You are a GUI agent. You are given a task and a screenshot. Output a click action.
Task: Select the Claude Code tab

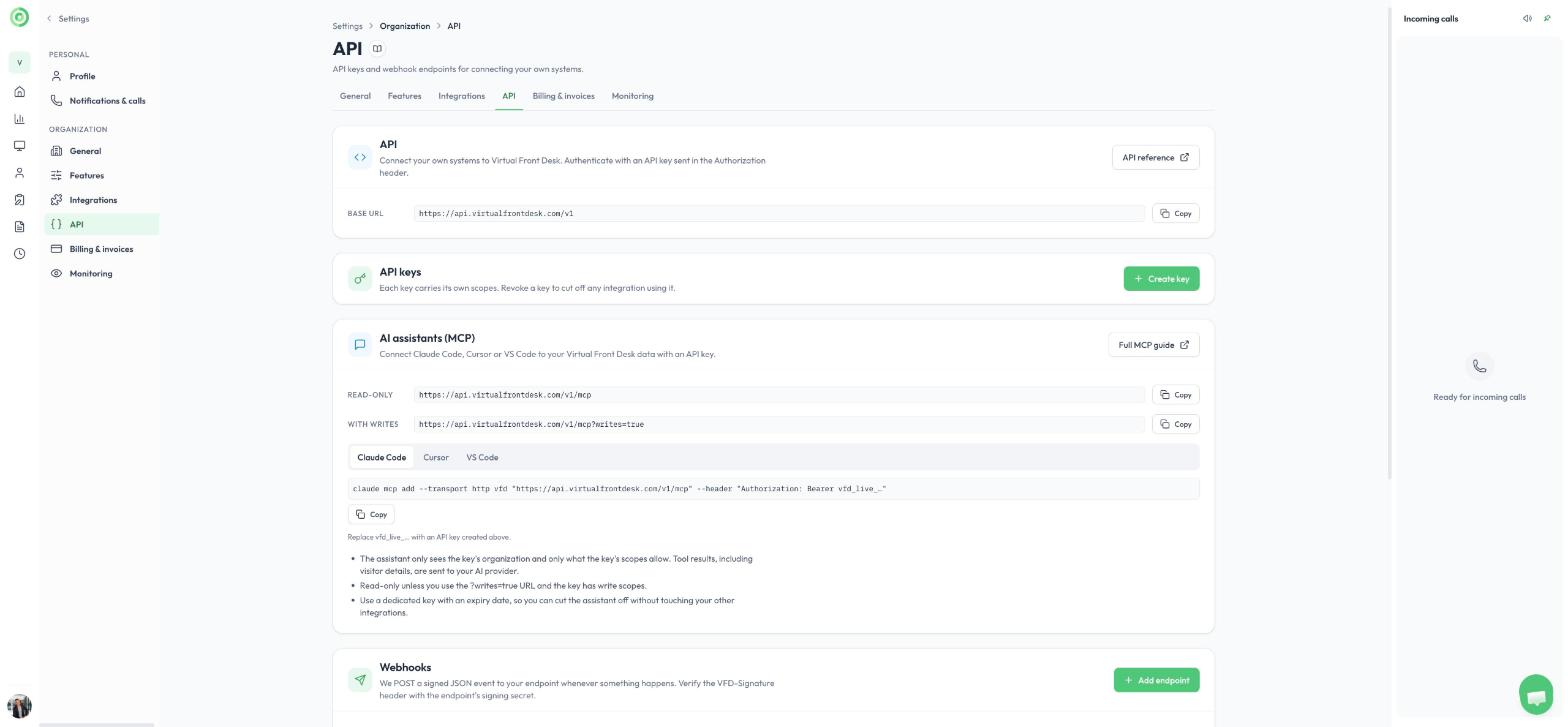coord(381,458)
